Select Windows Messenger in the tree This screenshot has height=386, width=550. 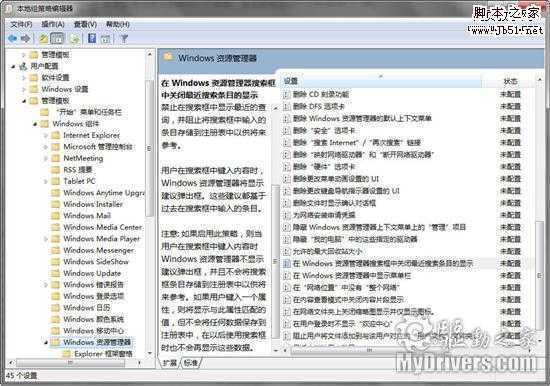tap(99, 251)
